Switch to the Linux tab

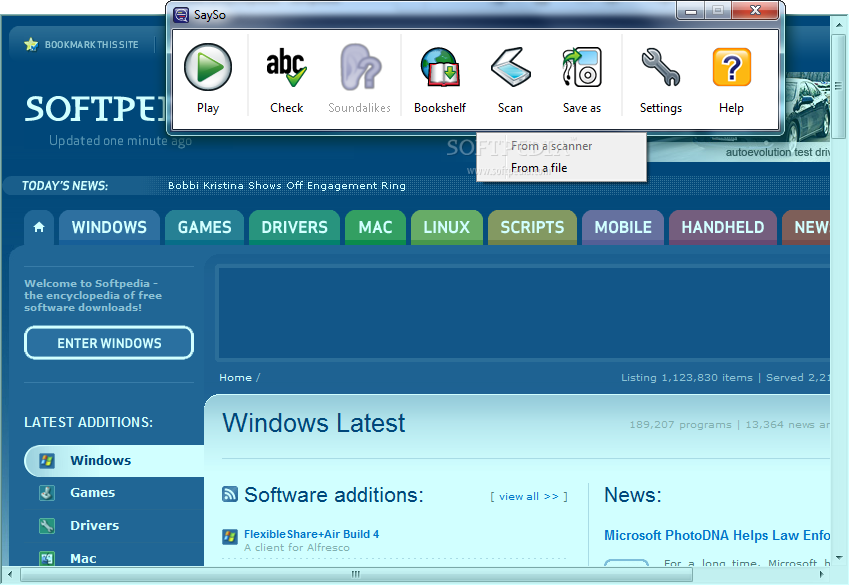pyautogui.click(x=447, y=227)
